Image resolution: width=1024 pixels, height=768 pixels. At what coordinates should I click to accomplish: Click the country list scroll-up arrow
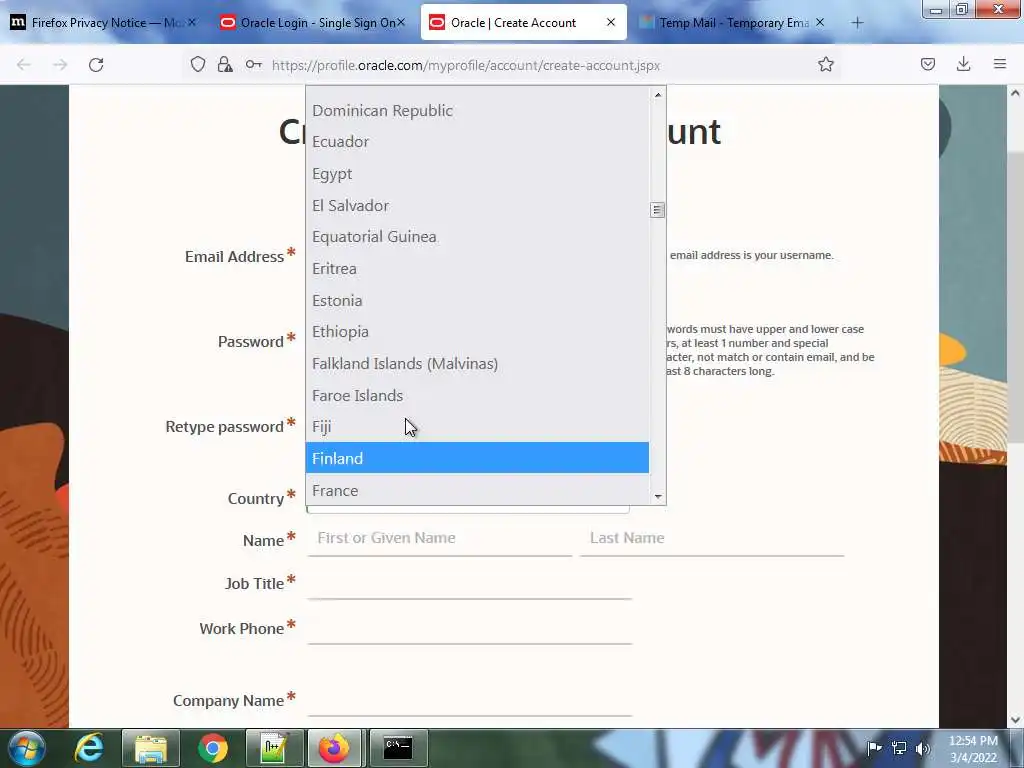tap(658, 95)
